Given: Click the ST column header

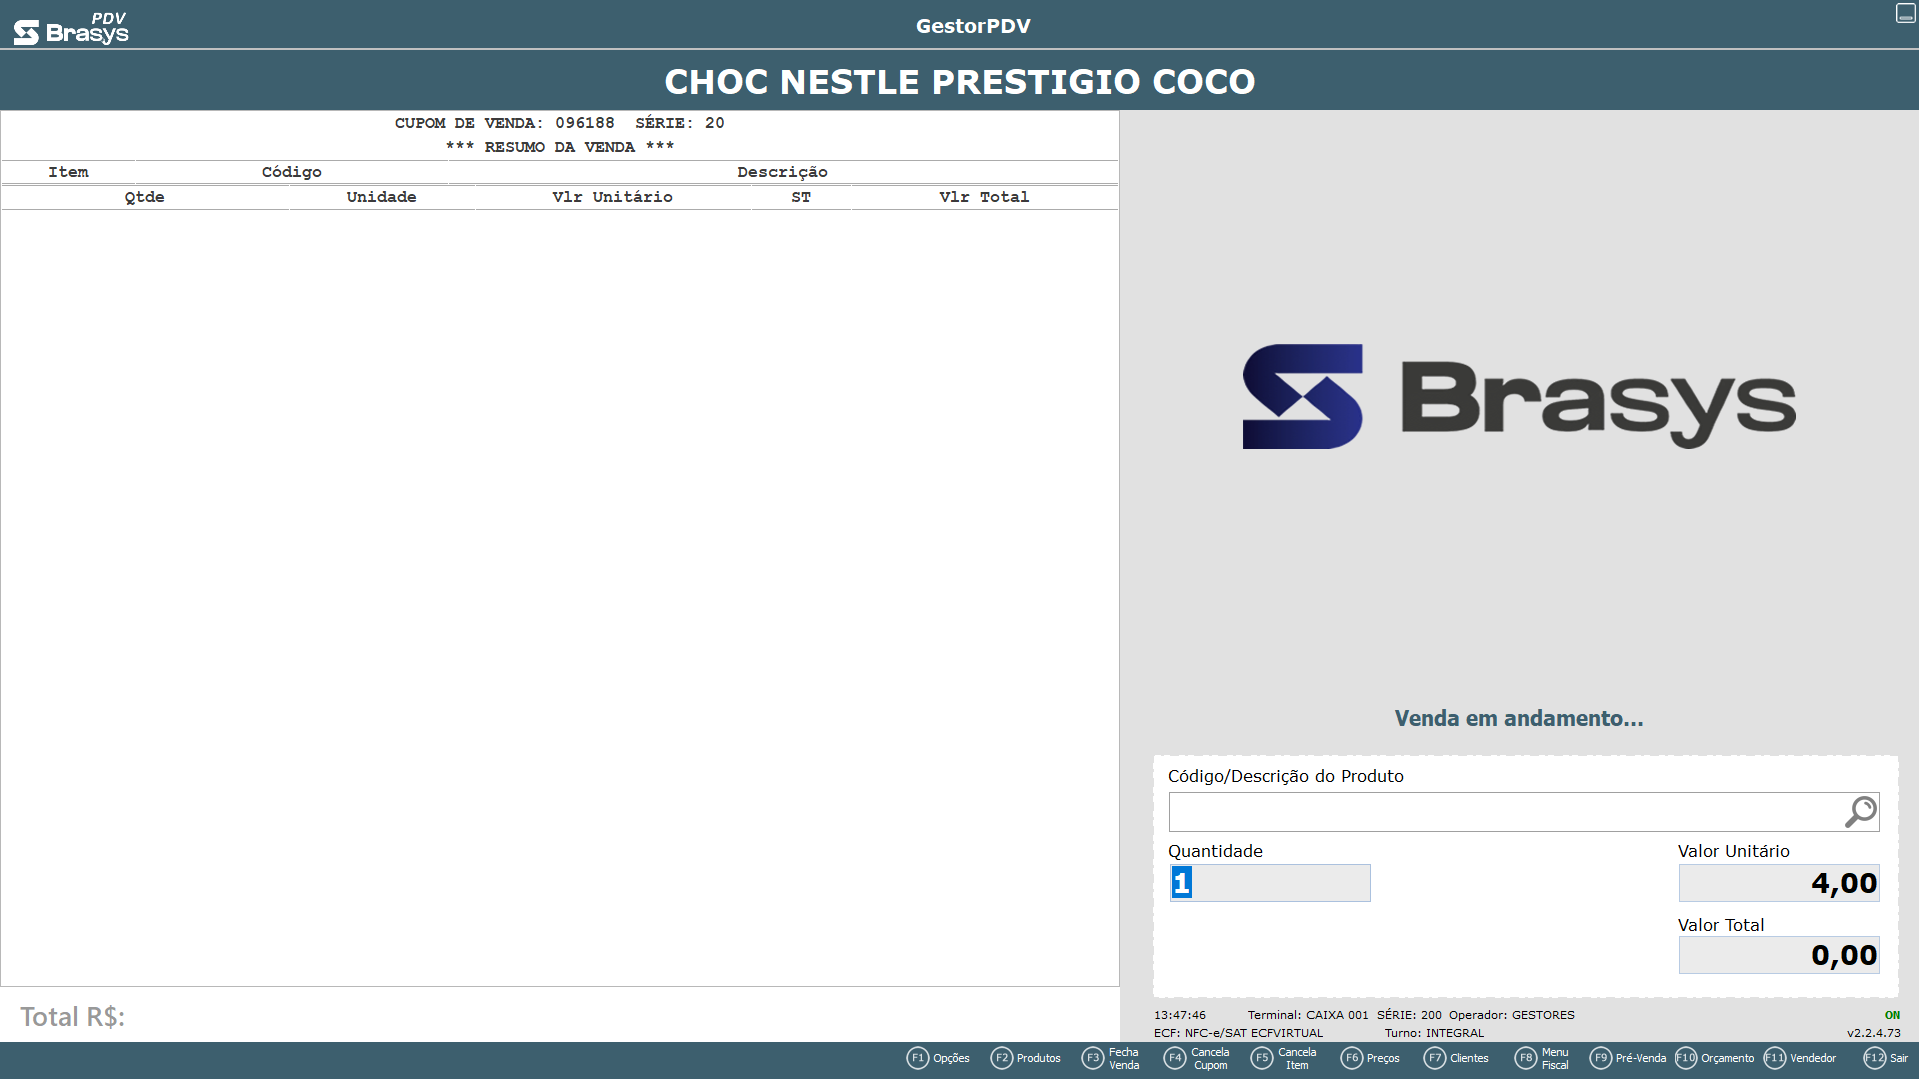Looking at the screenshot, I should pos(801,197).
